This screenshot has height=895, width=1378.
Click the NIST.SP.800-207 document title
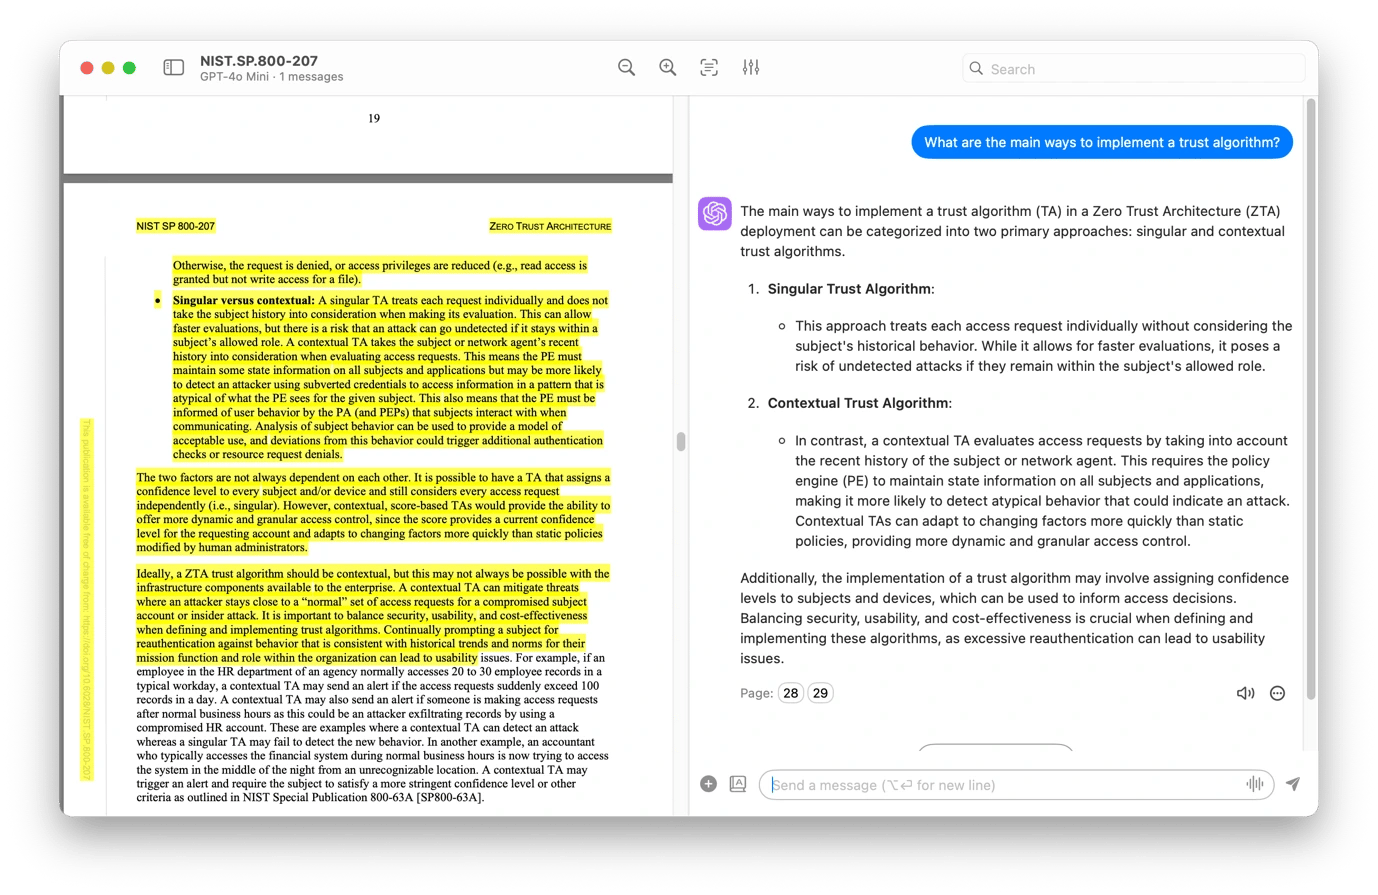click(x=259, y=61)
